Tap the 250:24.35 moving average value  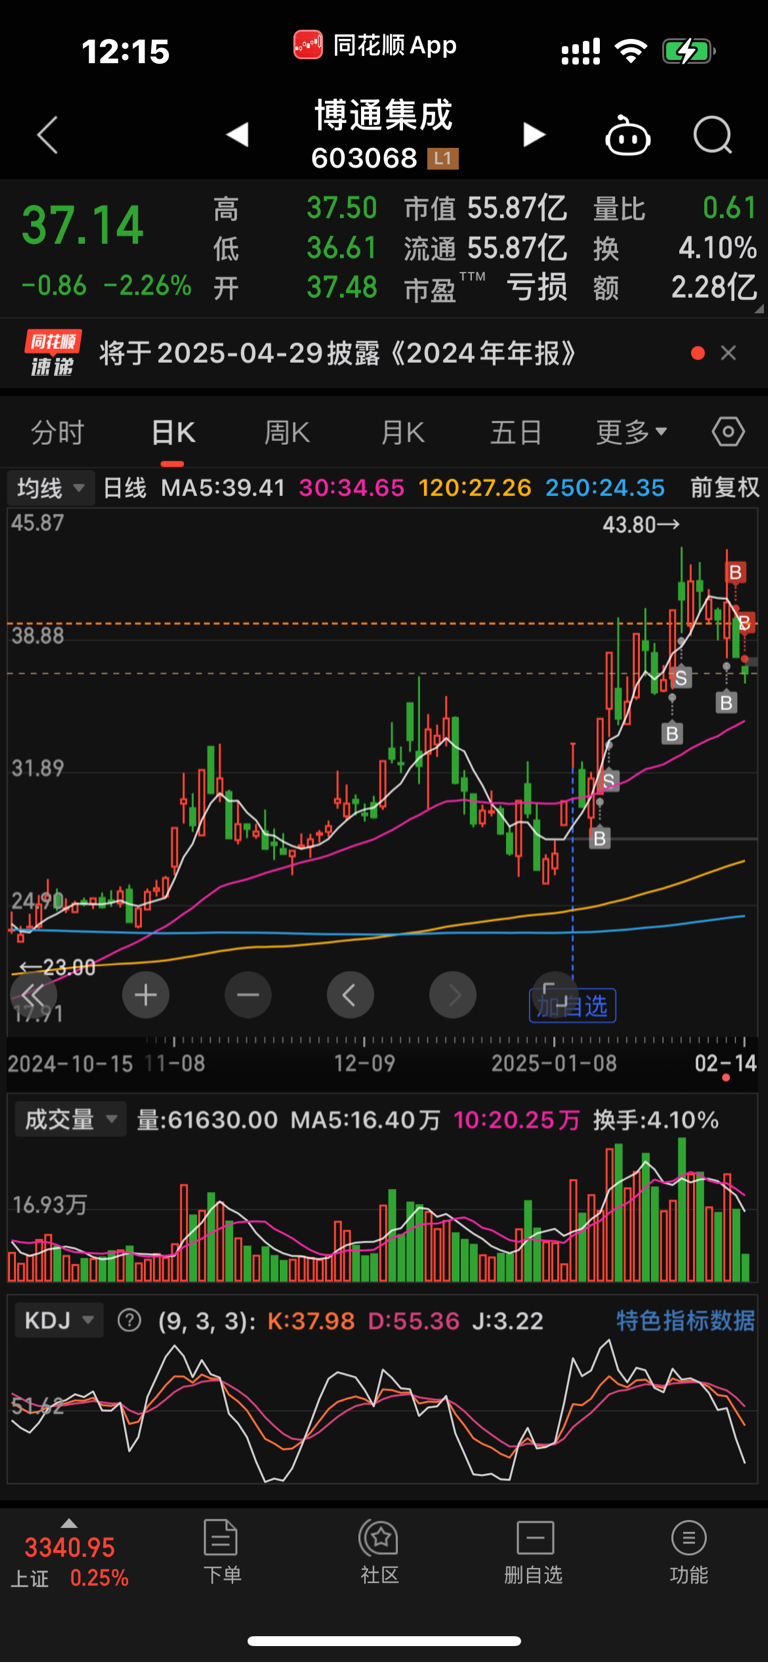click(605, 488)
